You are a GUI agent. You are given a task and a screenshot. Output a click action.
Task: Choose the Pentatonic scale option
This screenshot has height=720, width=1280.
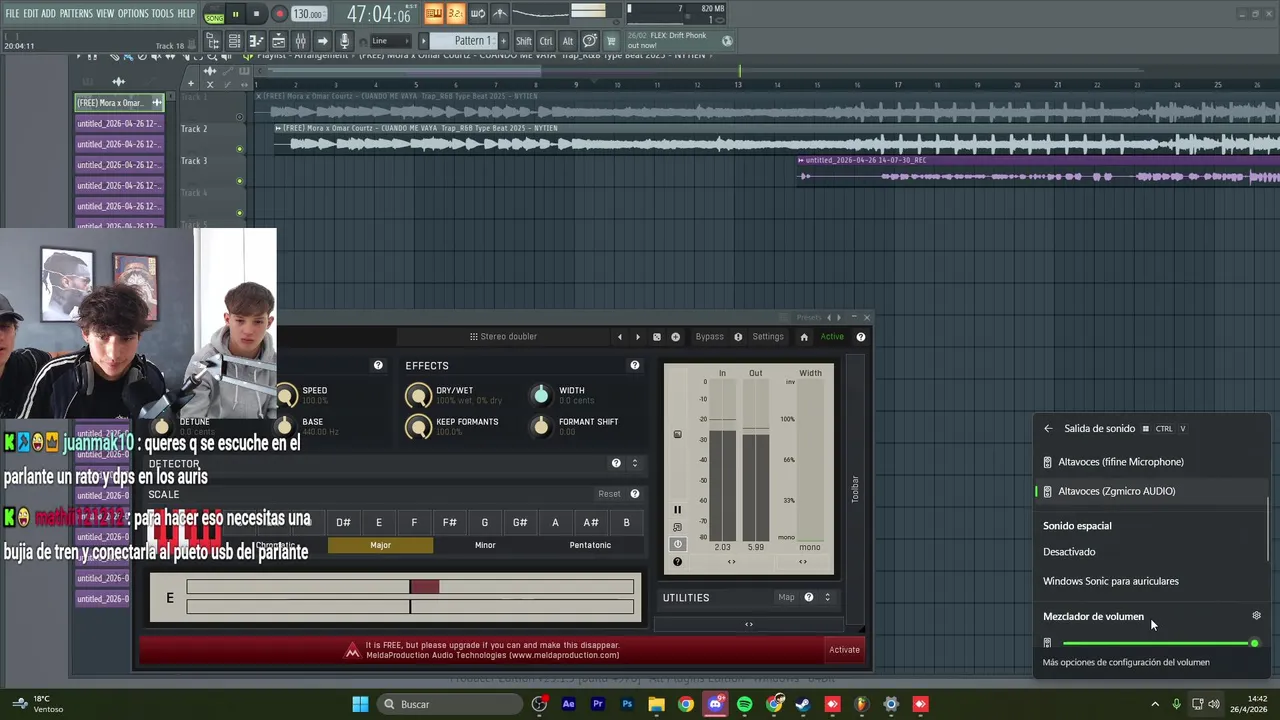pyautogui.click(x=590, y=545)
